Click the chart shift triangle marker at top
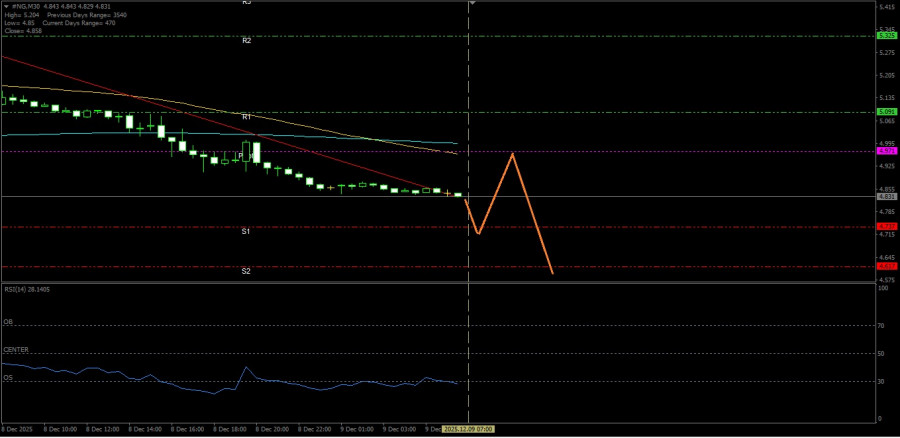 click(x=472, y=4)
